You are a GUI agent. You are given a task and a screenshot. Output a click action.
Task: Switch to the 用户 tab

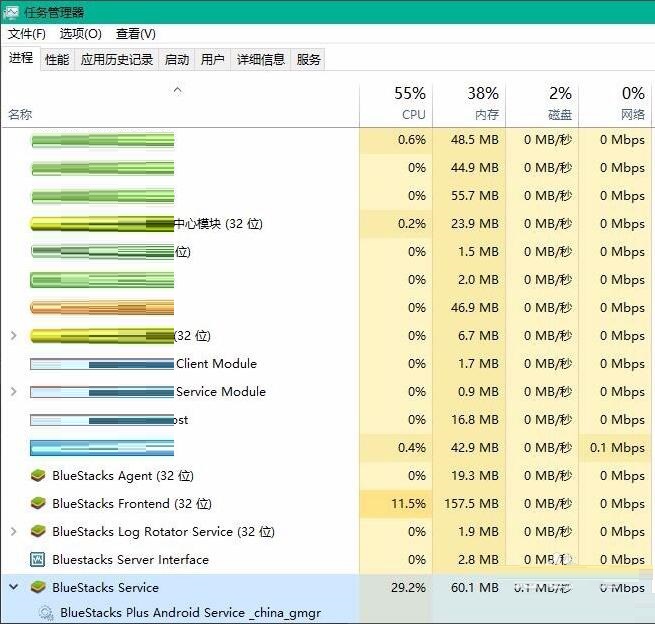point(213,60)
